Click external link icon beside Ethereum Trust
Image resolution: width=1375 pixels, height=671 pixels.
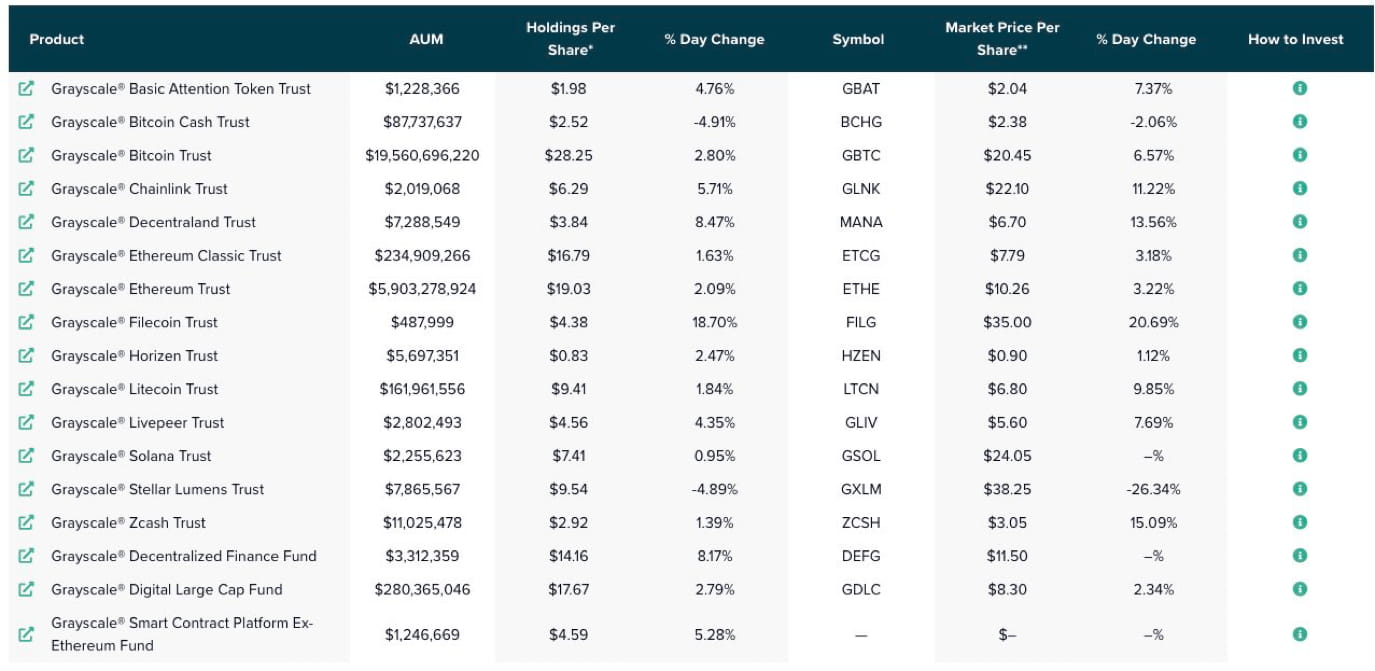(27, 289)
